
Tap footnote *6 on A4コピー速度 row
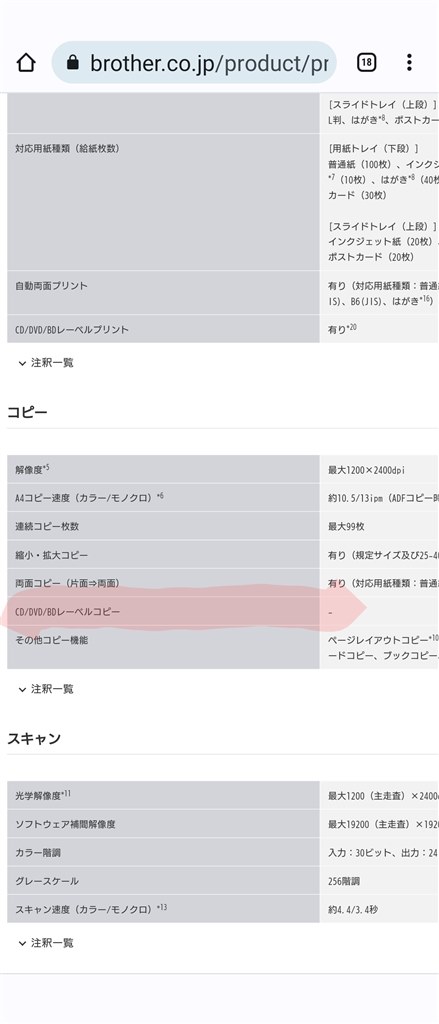(x=160, y=496)
